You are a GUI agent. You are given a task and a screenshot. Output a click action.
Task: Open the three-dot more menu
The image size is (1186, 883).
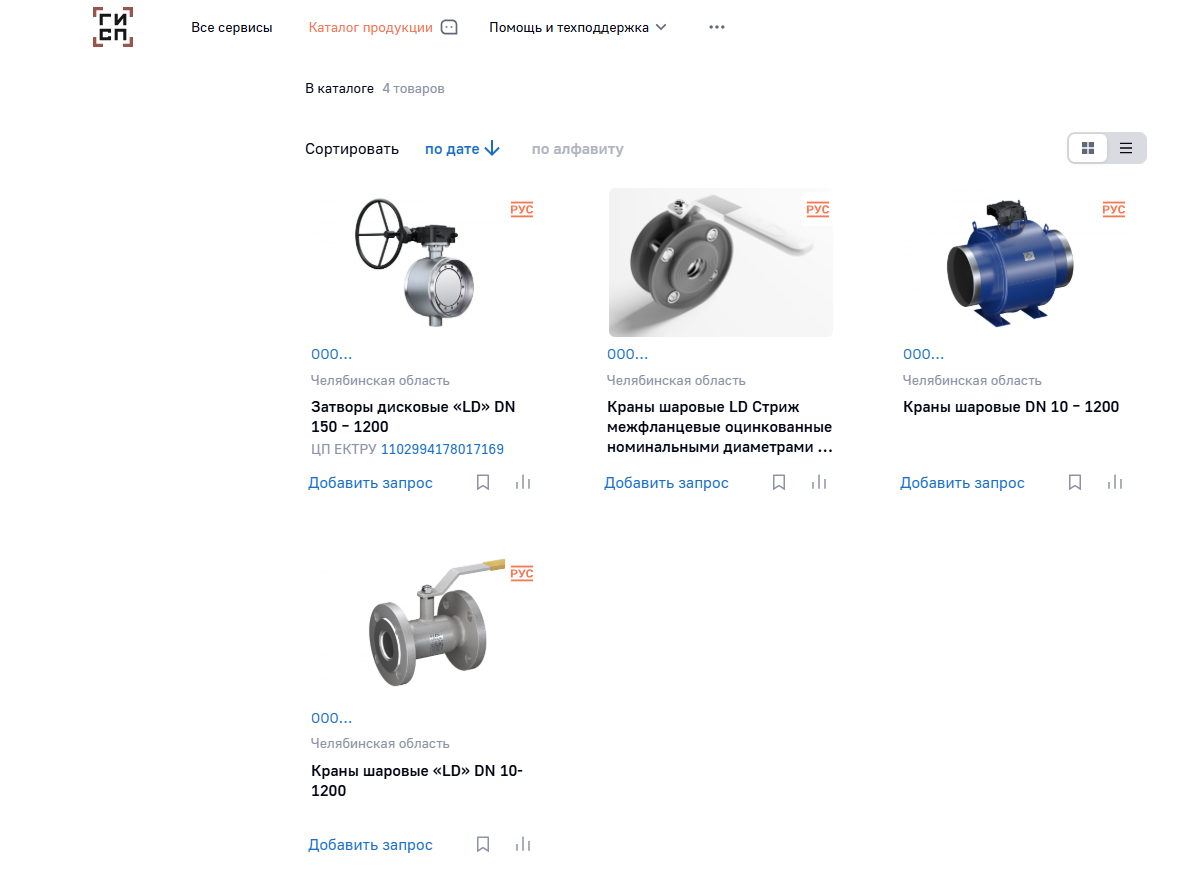(716, 27)
